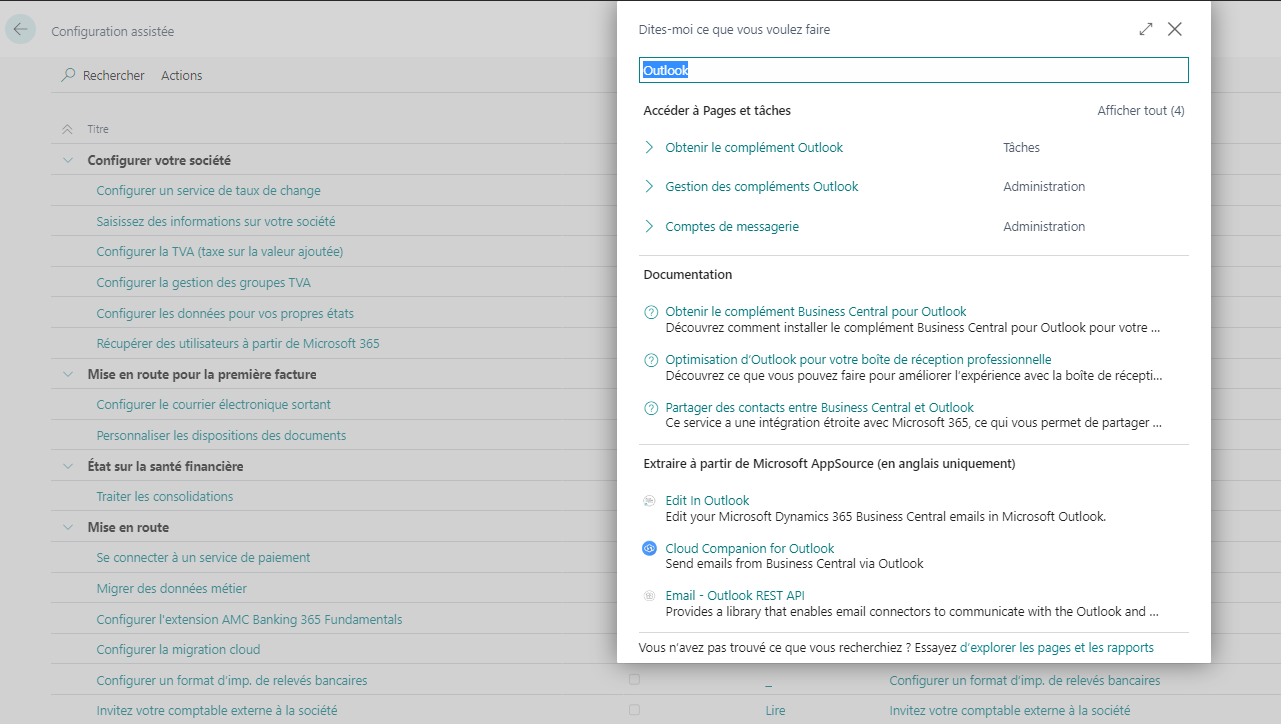Open "Récupérer des utilisateurs à partir de Microsoft 365"
This screenshot has height=724, width=1281.
[x=238, y=343]
